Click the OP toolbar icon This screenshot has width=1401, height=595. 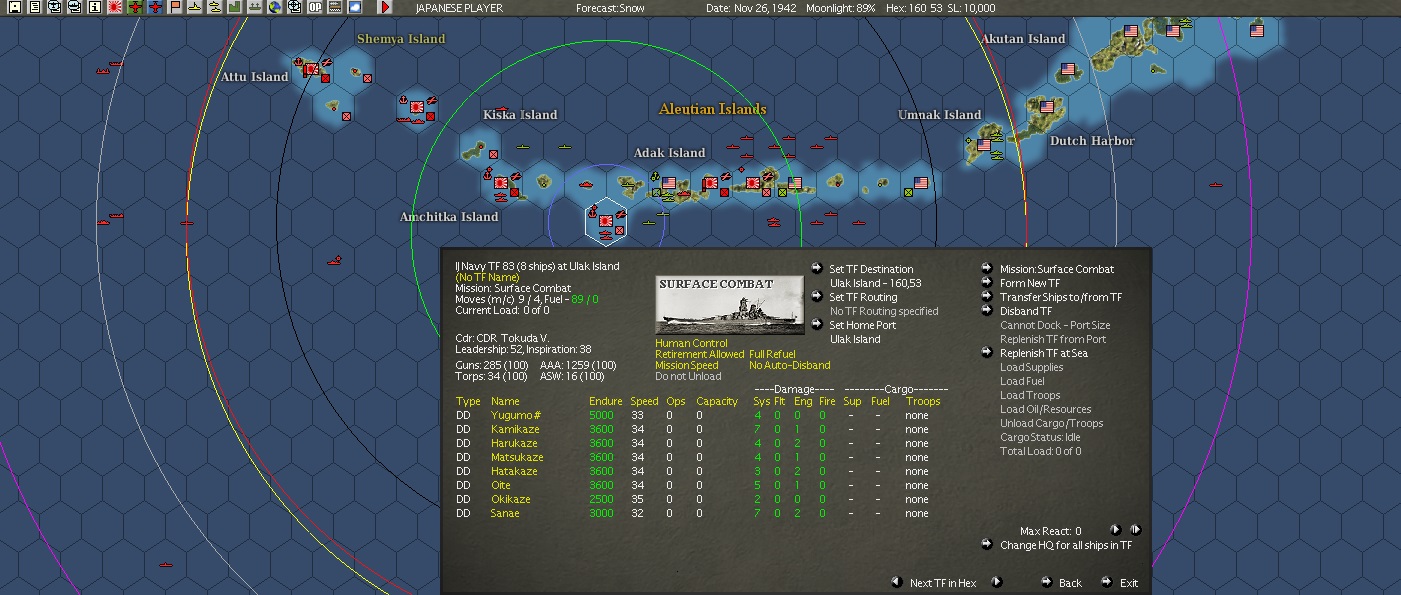pyautogui.click(x=314, y=7)
